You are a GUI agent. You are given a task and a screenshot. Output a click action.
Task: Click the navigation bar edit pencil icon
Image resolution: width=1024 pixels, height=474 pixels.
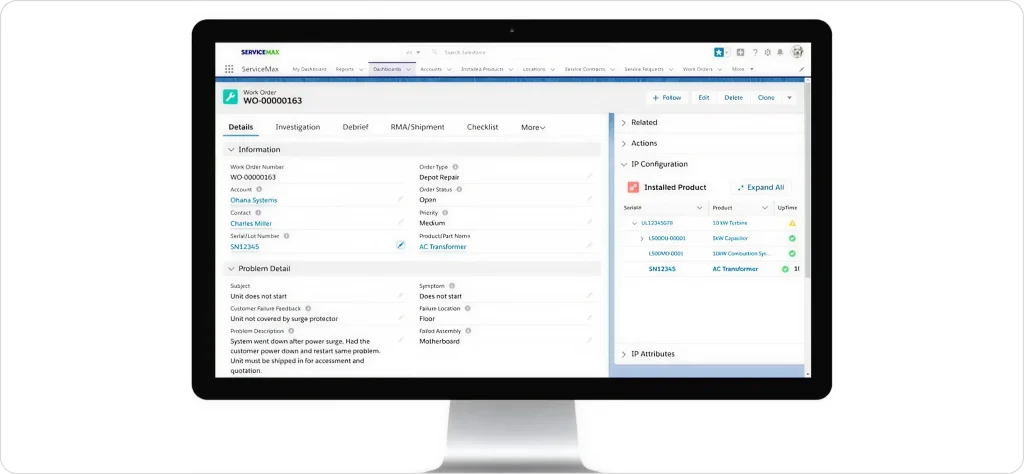coord(801,69)
